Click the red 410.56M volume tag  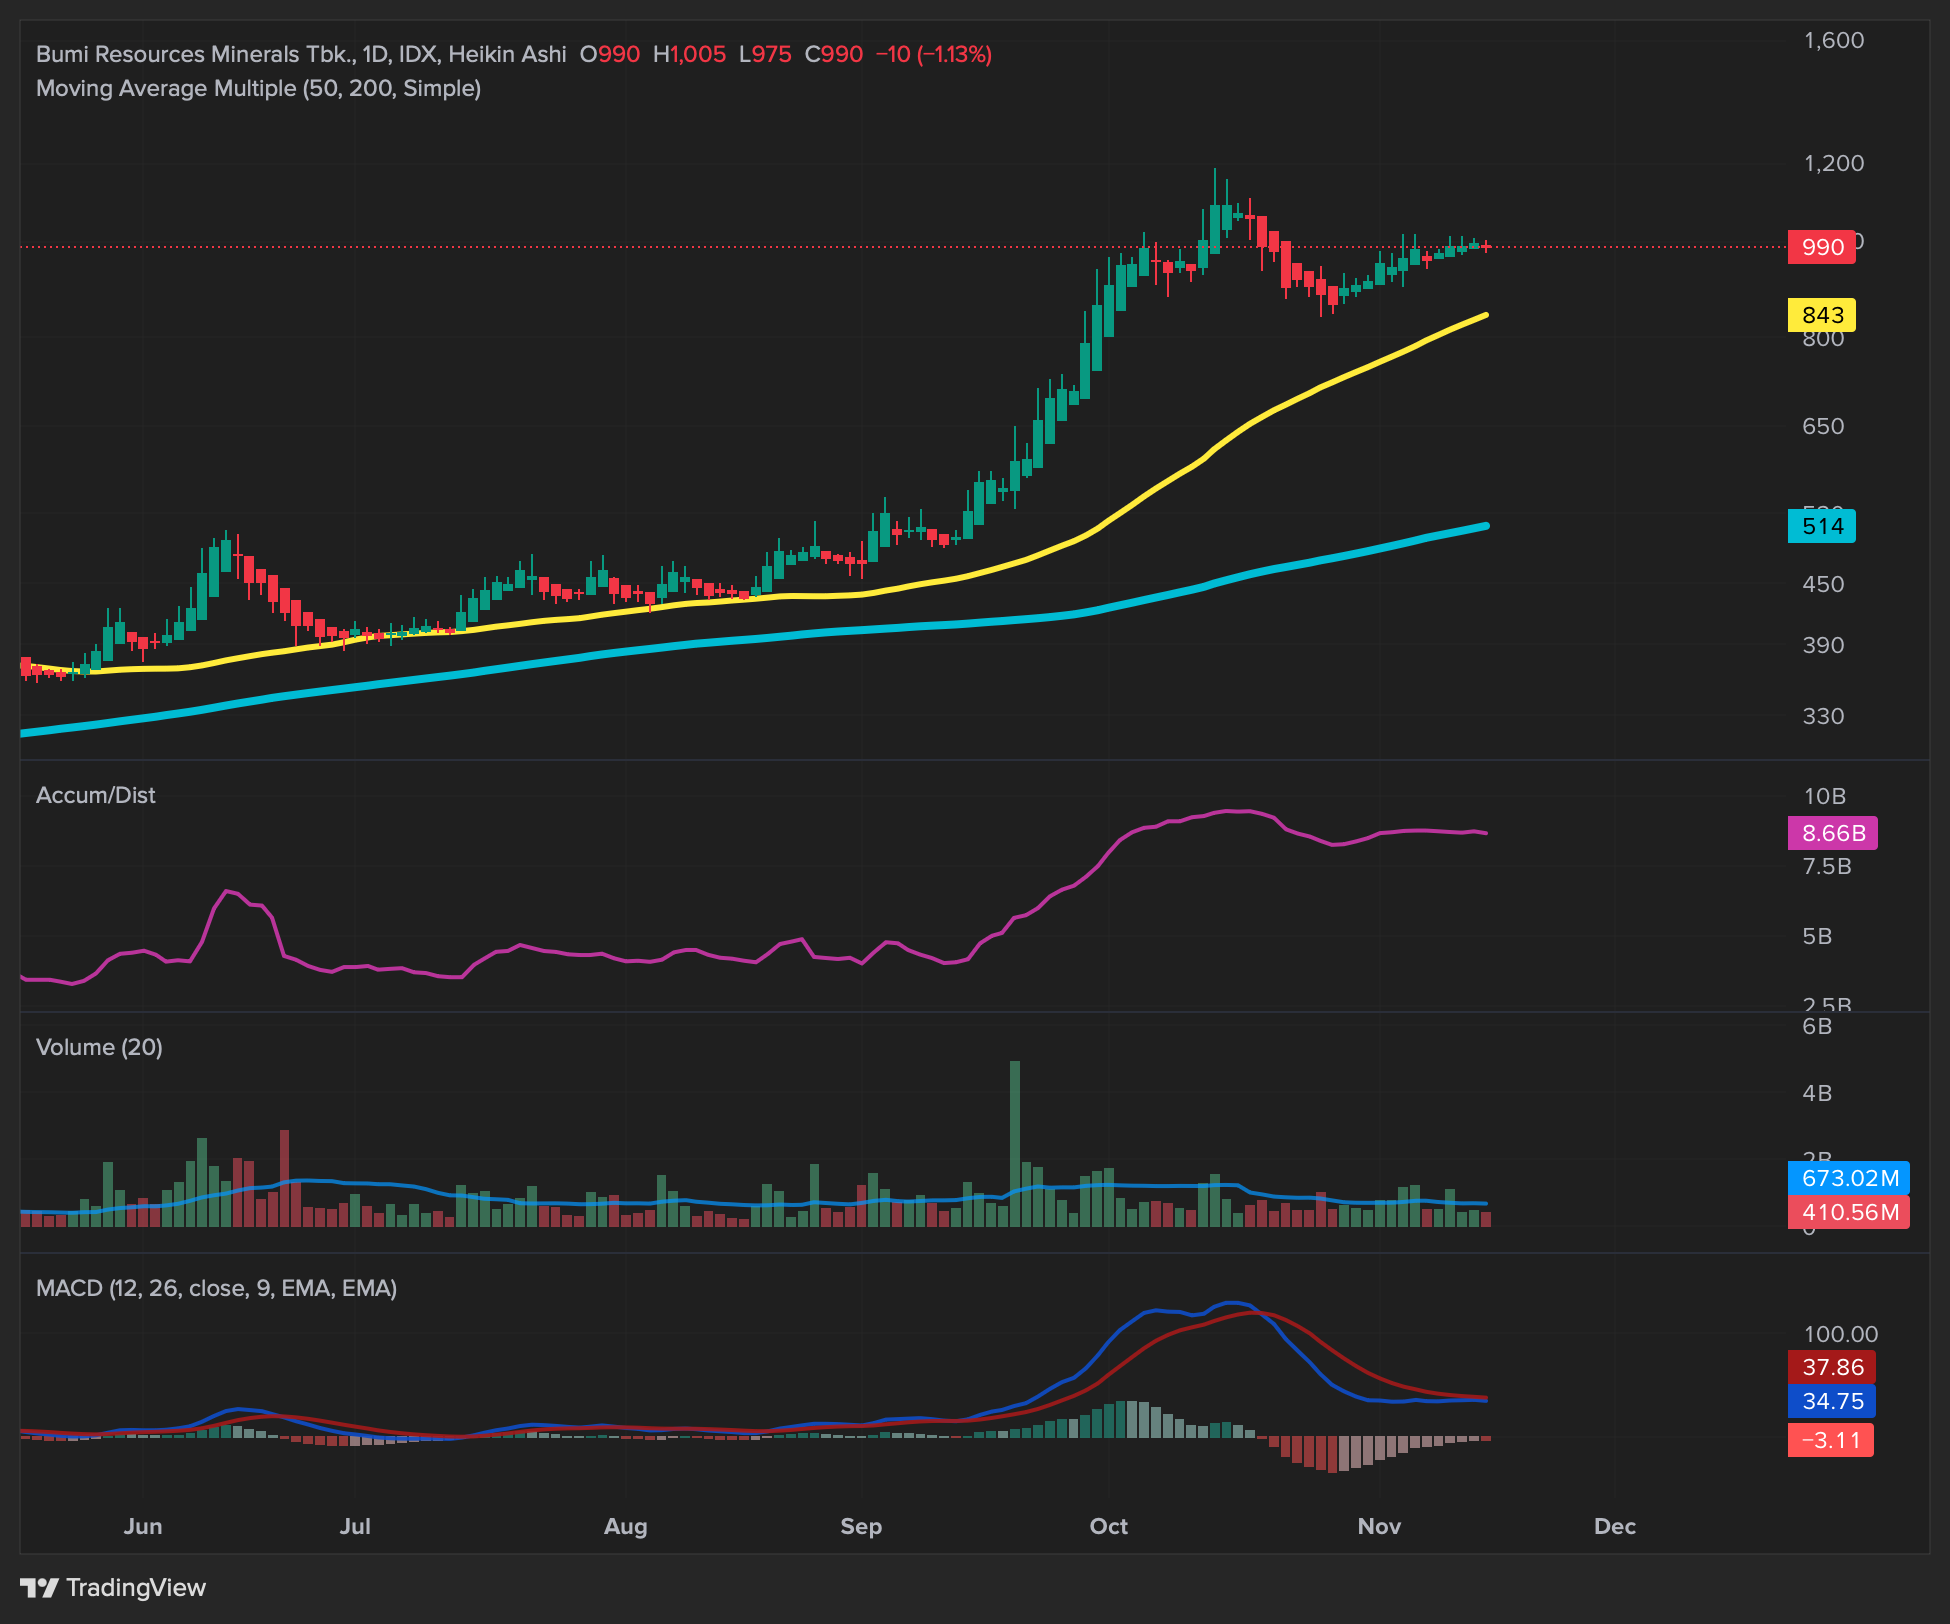(x=1848, y=1212)
